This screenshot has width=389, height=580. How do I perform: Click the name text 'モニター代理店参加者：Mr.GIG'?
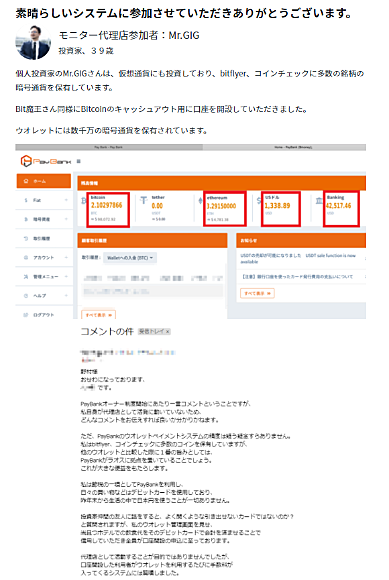(x=129, y=36)
